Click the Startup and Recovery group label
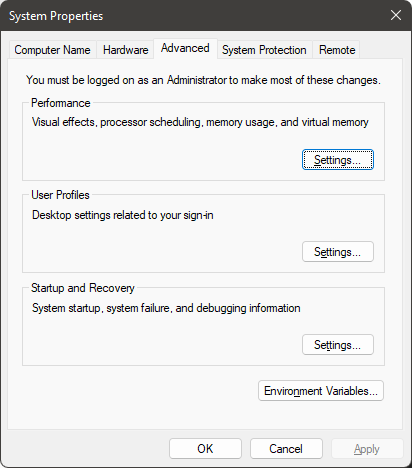412x468 pixels. tap(83, 288)
